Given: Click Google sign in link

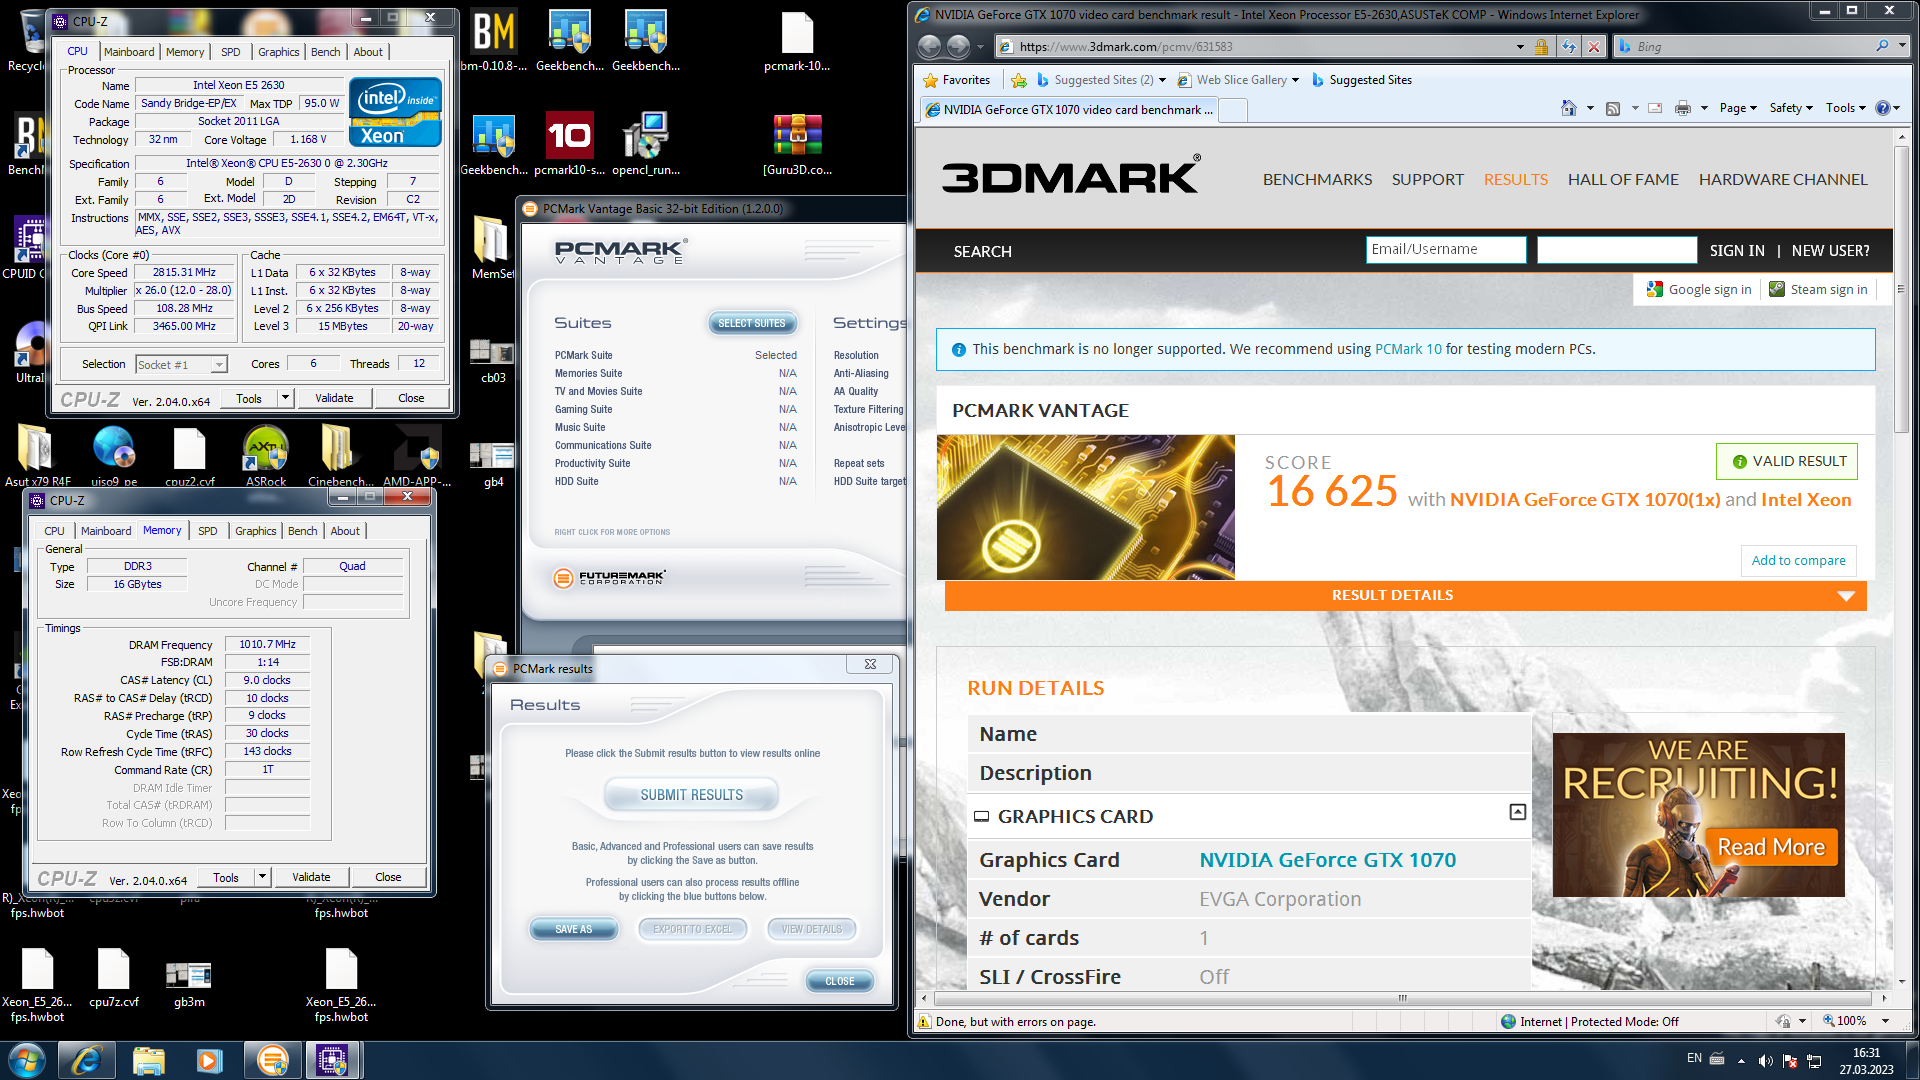Looking at the screenshot, I should pyautogui.click(x=1699, y=290).
